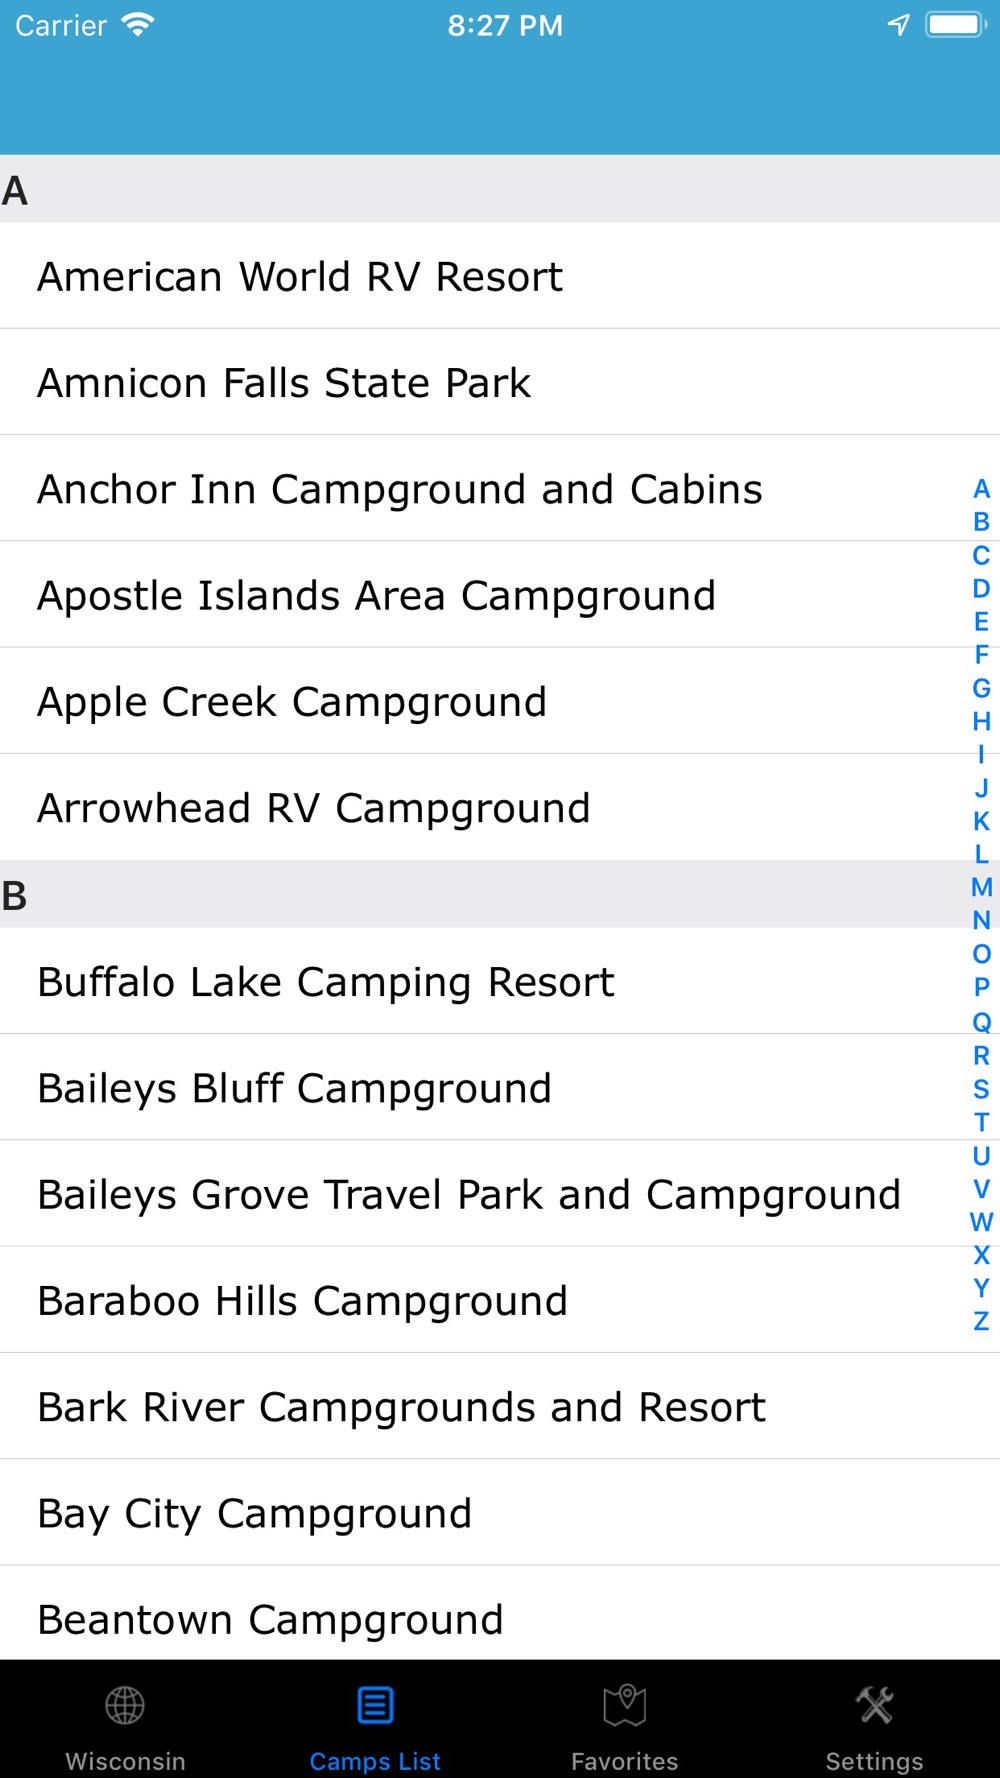Jump to letter D in index
Screen dimensions: 1000x1778
tap(981, 588)
